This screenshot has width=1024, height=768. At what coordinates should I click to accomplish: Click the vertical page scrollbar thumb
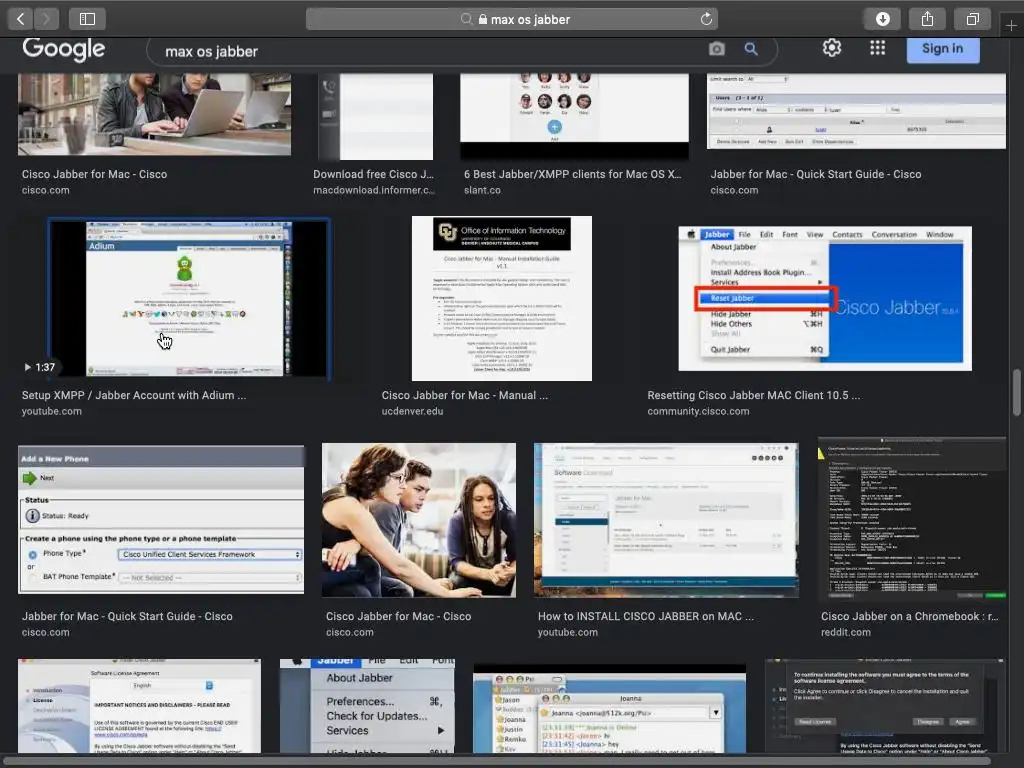tap(1016, 392)
